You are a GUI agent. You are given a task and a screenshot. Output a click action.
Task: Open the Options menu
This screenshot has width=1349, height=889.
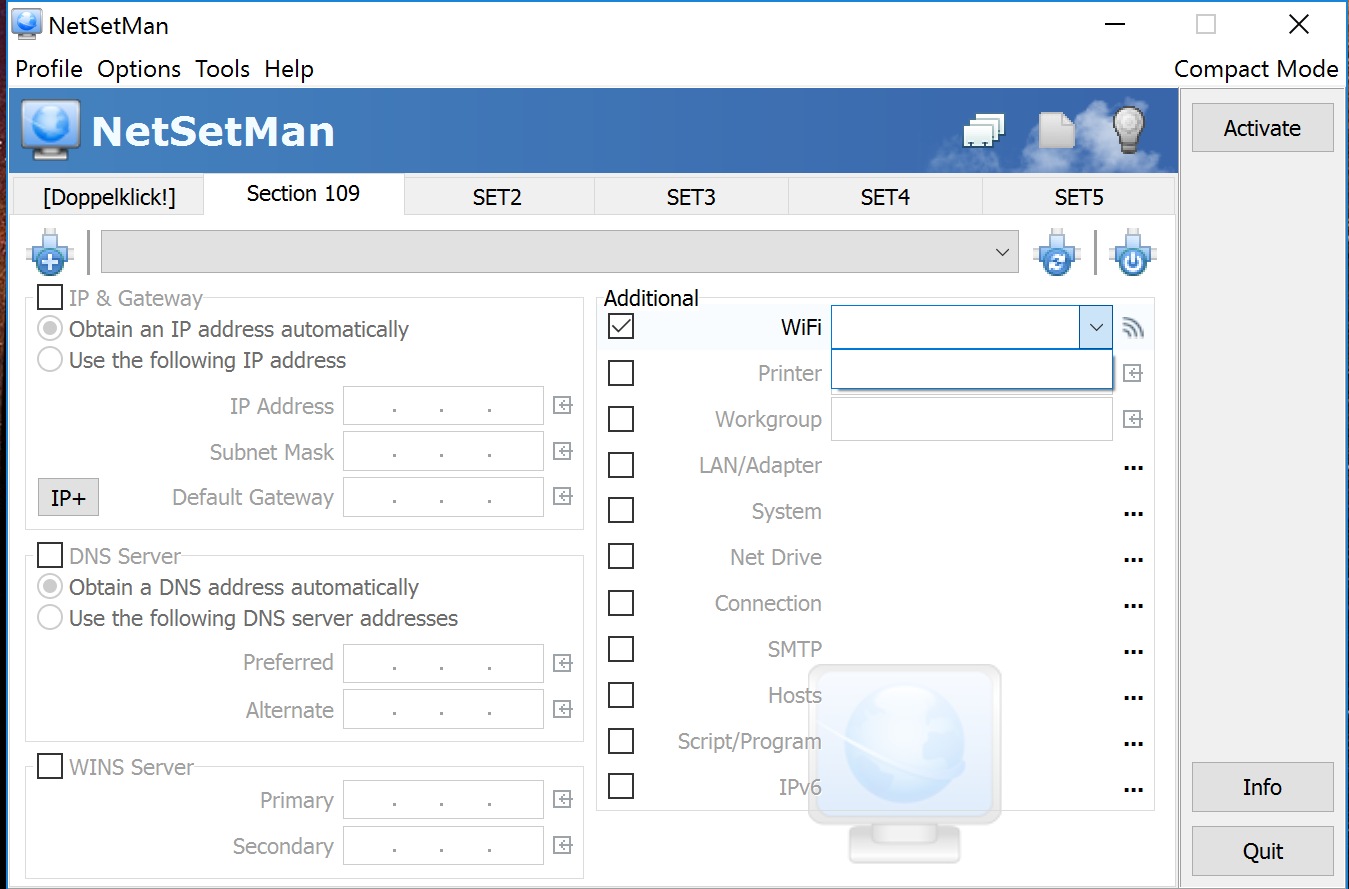click(x=139, y=69)
